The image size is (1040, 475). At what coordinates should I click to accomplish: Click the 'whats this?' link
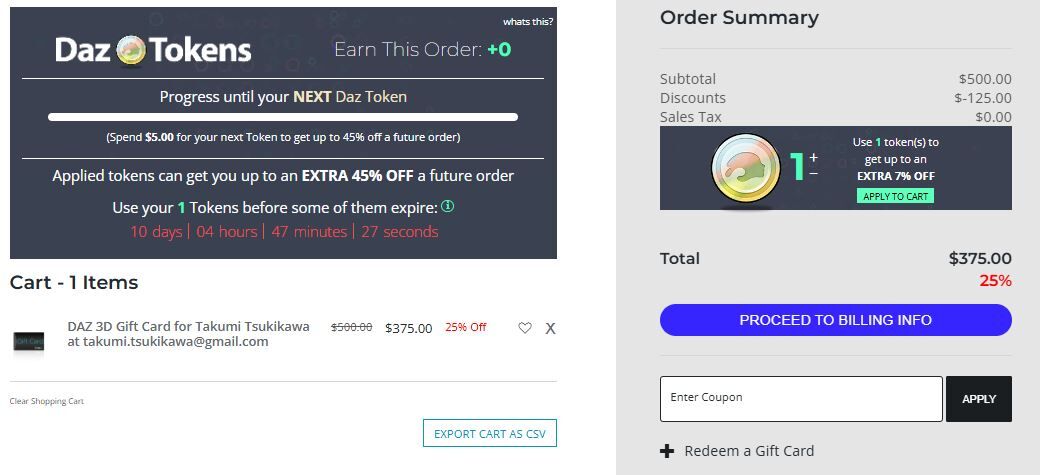tap(528, 22)
